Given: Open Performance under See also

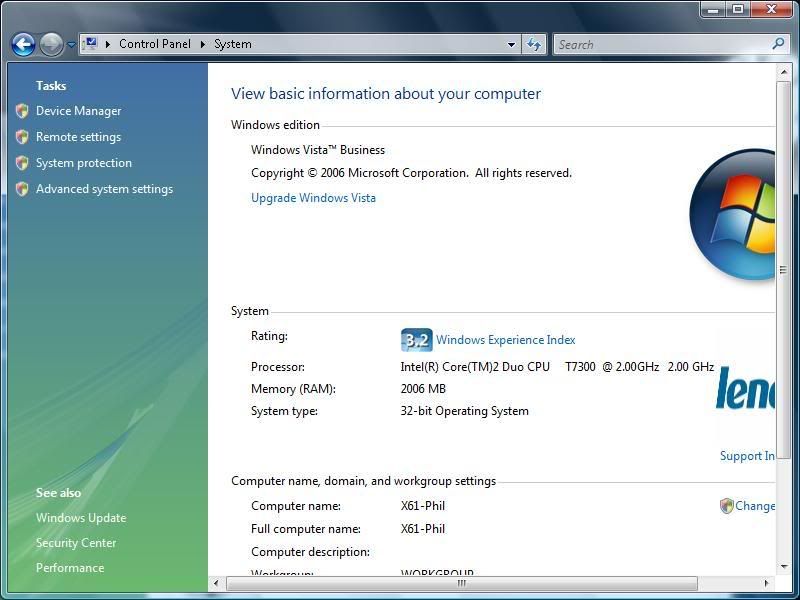Looking at the screenshot, I should pos(70,568).
